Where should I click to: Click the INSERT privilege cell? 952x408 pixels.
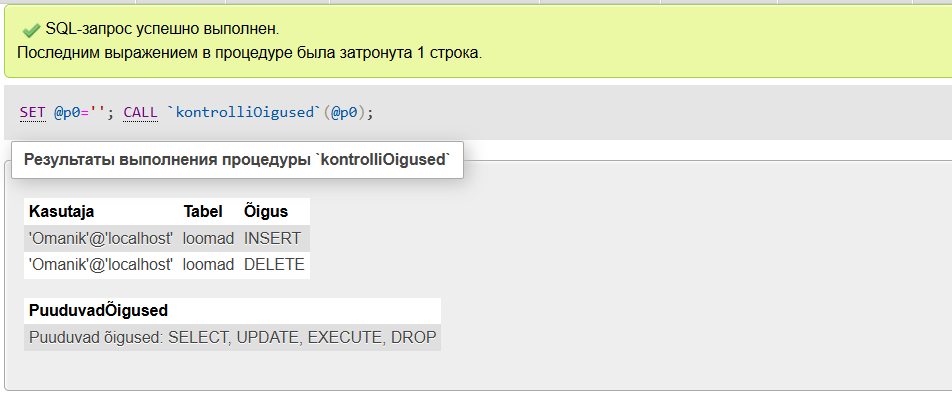(274, 239)
